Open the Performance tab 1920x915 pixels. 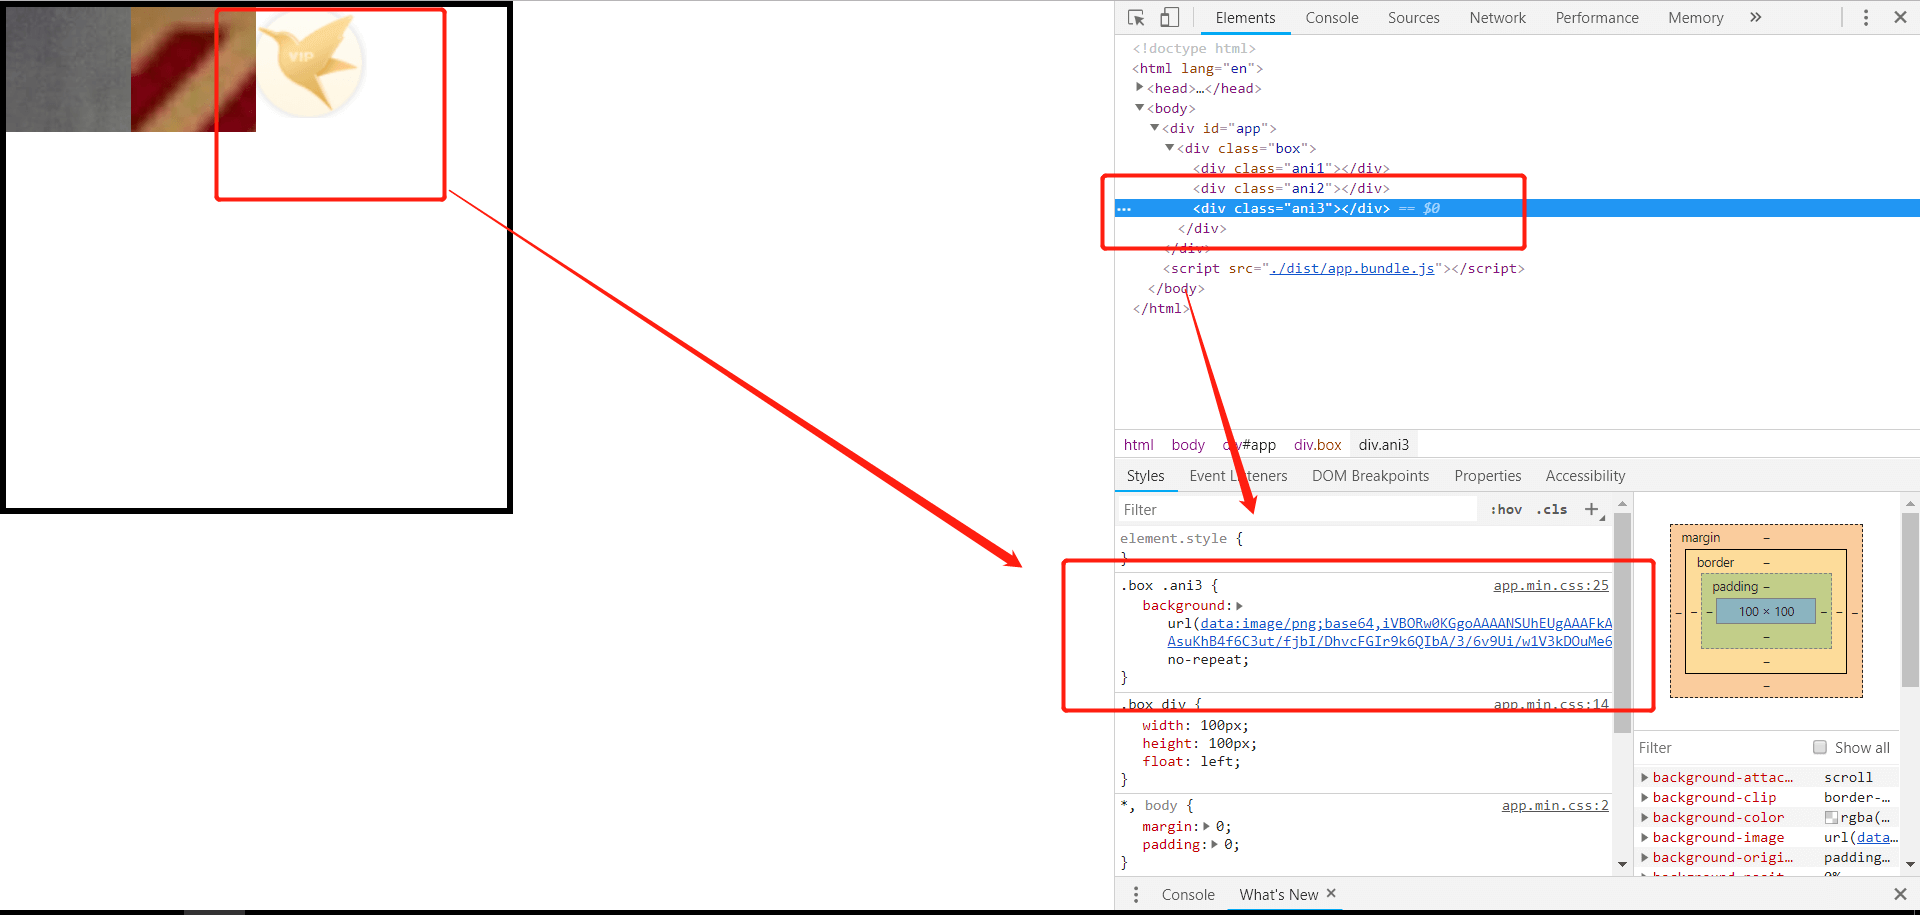pyautogui.click(x=1596, y=18)
